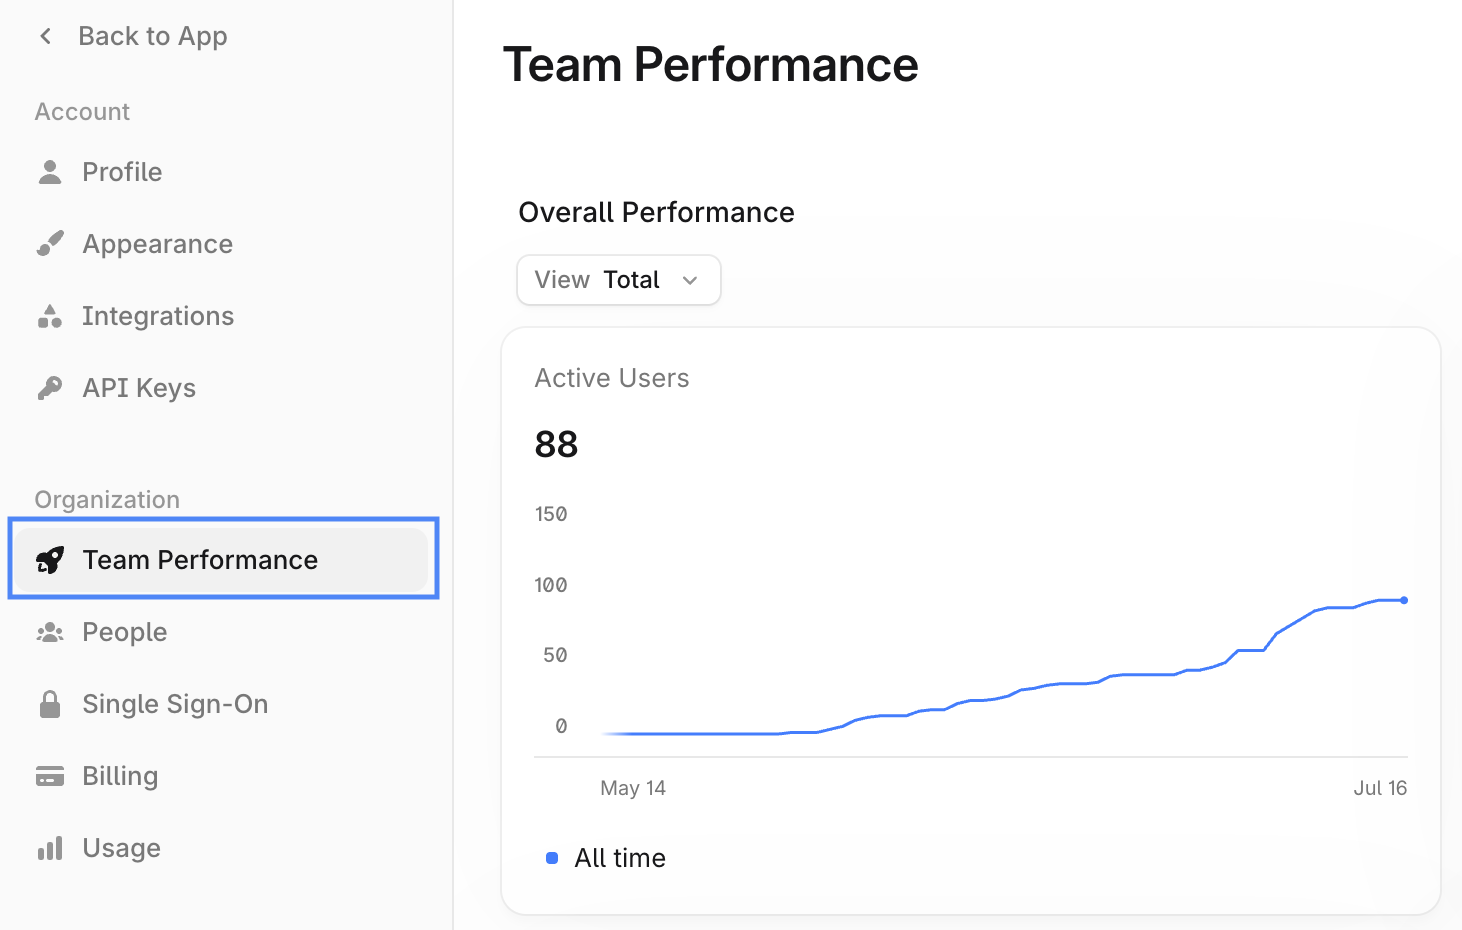Click the blue All time legend dot
The height and width of the screenshot is (930, 1462).
tap(552, 858)
